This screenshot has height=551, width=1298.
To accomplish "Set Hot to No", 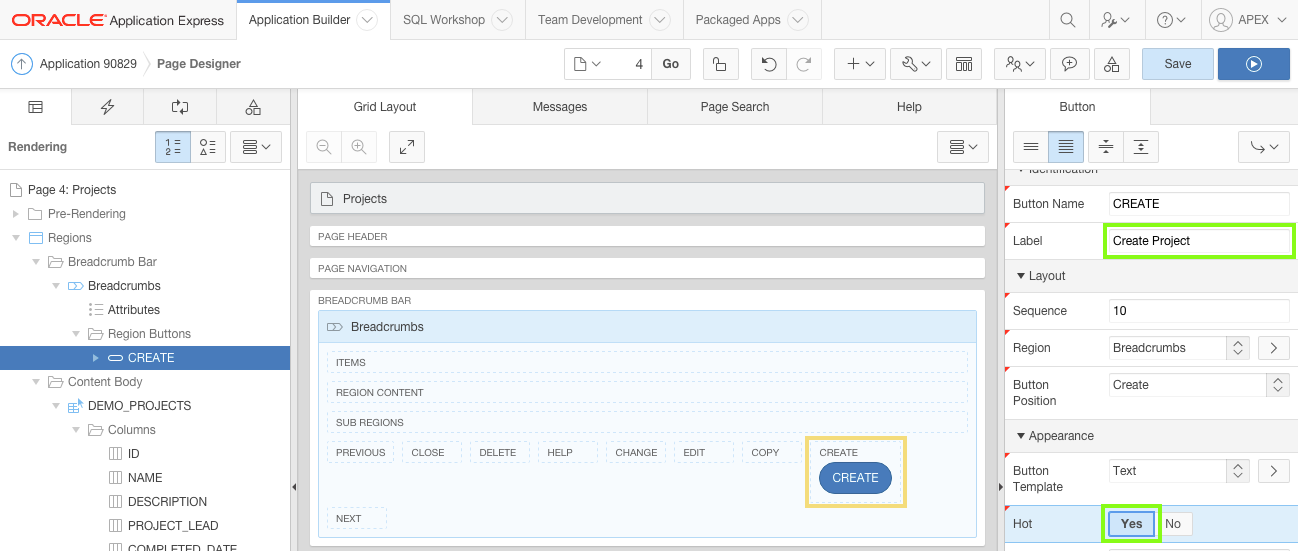I will 1173,524.
